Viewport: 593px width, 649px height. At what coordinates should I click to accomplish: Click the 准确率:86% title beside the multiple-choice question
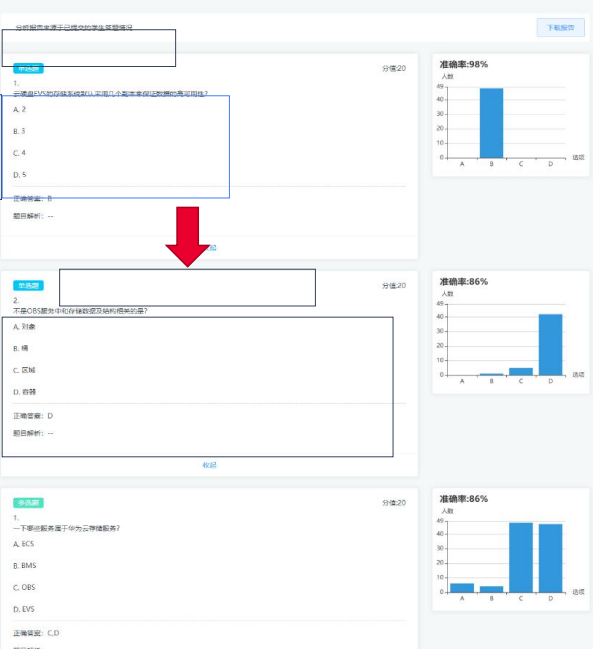click(463, 499)
